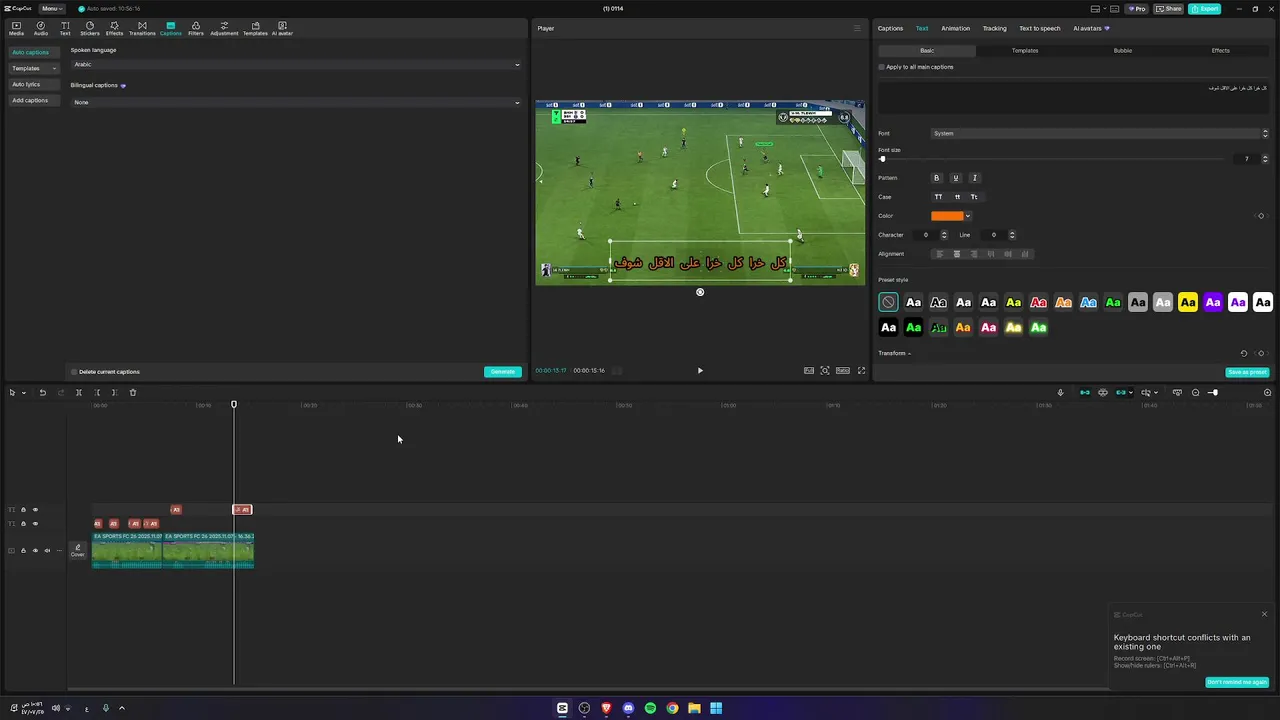Reset transform with the circular arrow icon
Viewport: 1280px width, 720px height.
[1244, 353]
